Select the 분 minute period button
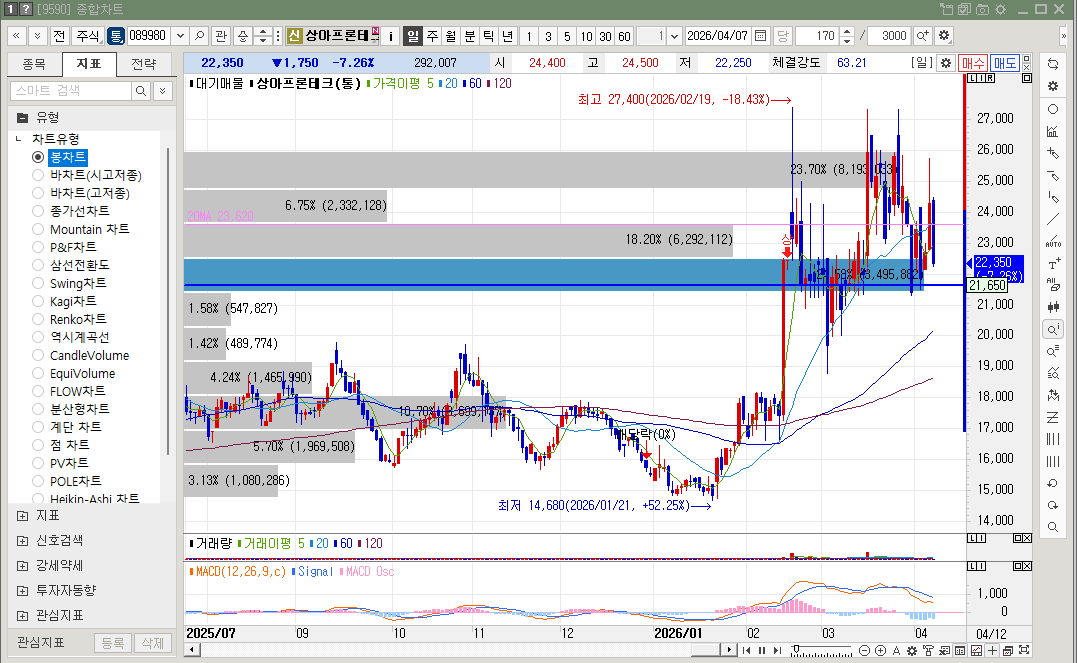This screenshot has height=663, width=1077. [470, 36]
